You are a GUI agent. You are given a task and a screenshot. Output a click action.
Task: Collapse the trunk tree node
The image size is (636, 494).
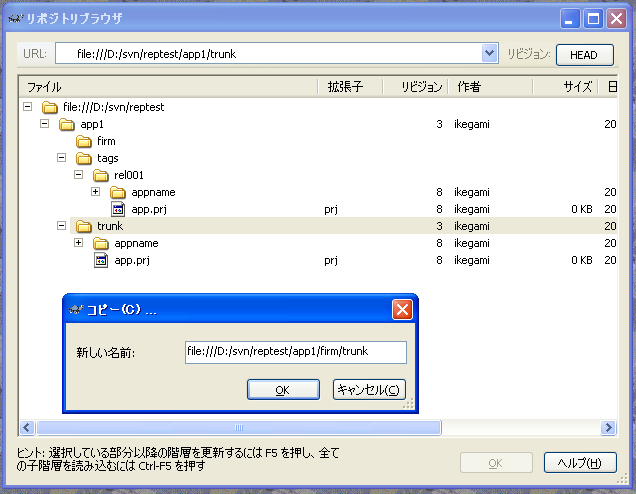(62, 226)
